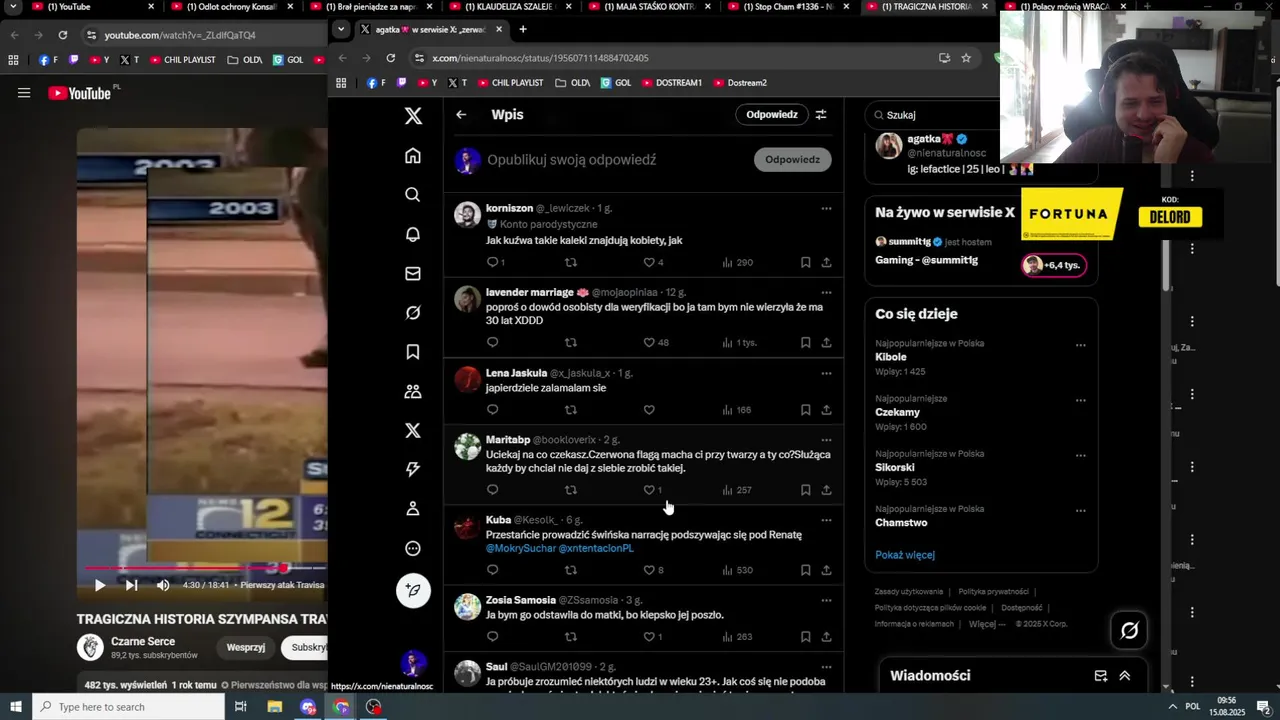View stats on Zosia Samosia's reply
Viewport: 1280px width, 720px height.
coord(737,637)
